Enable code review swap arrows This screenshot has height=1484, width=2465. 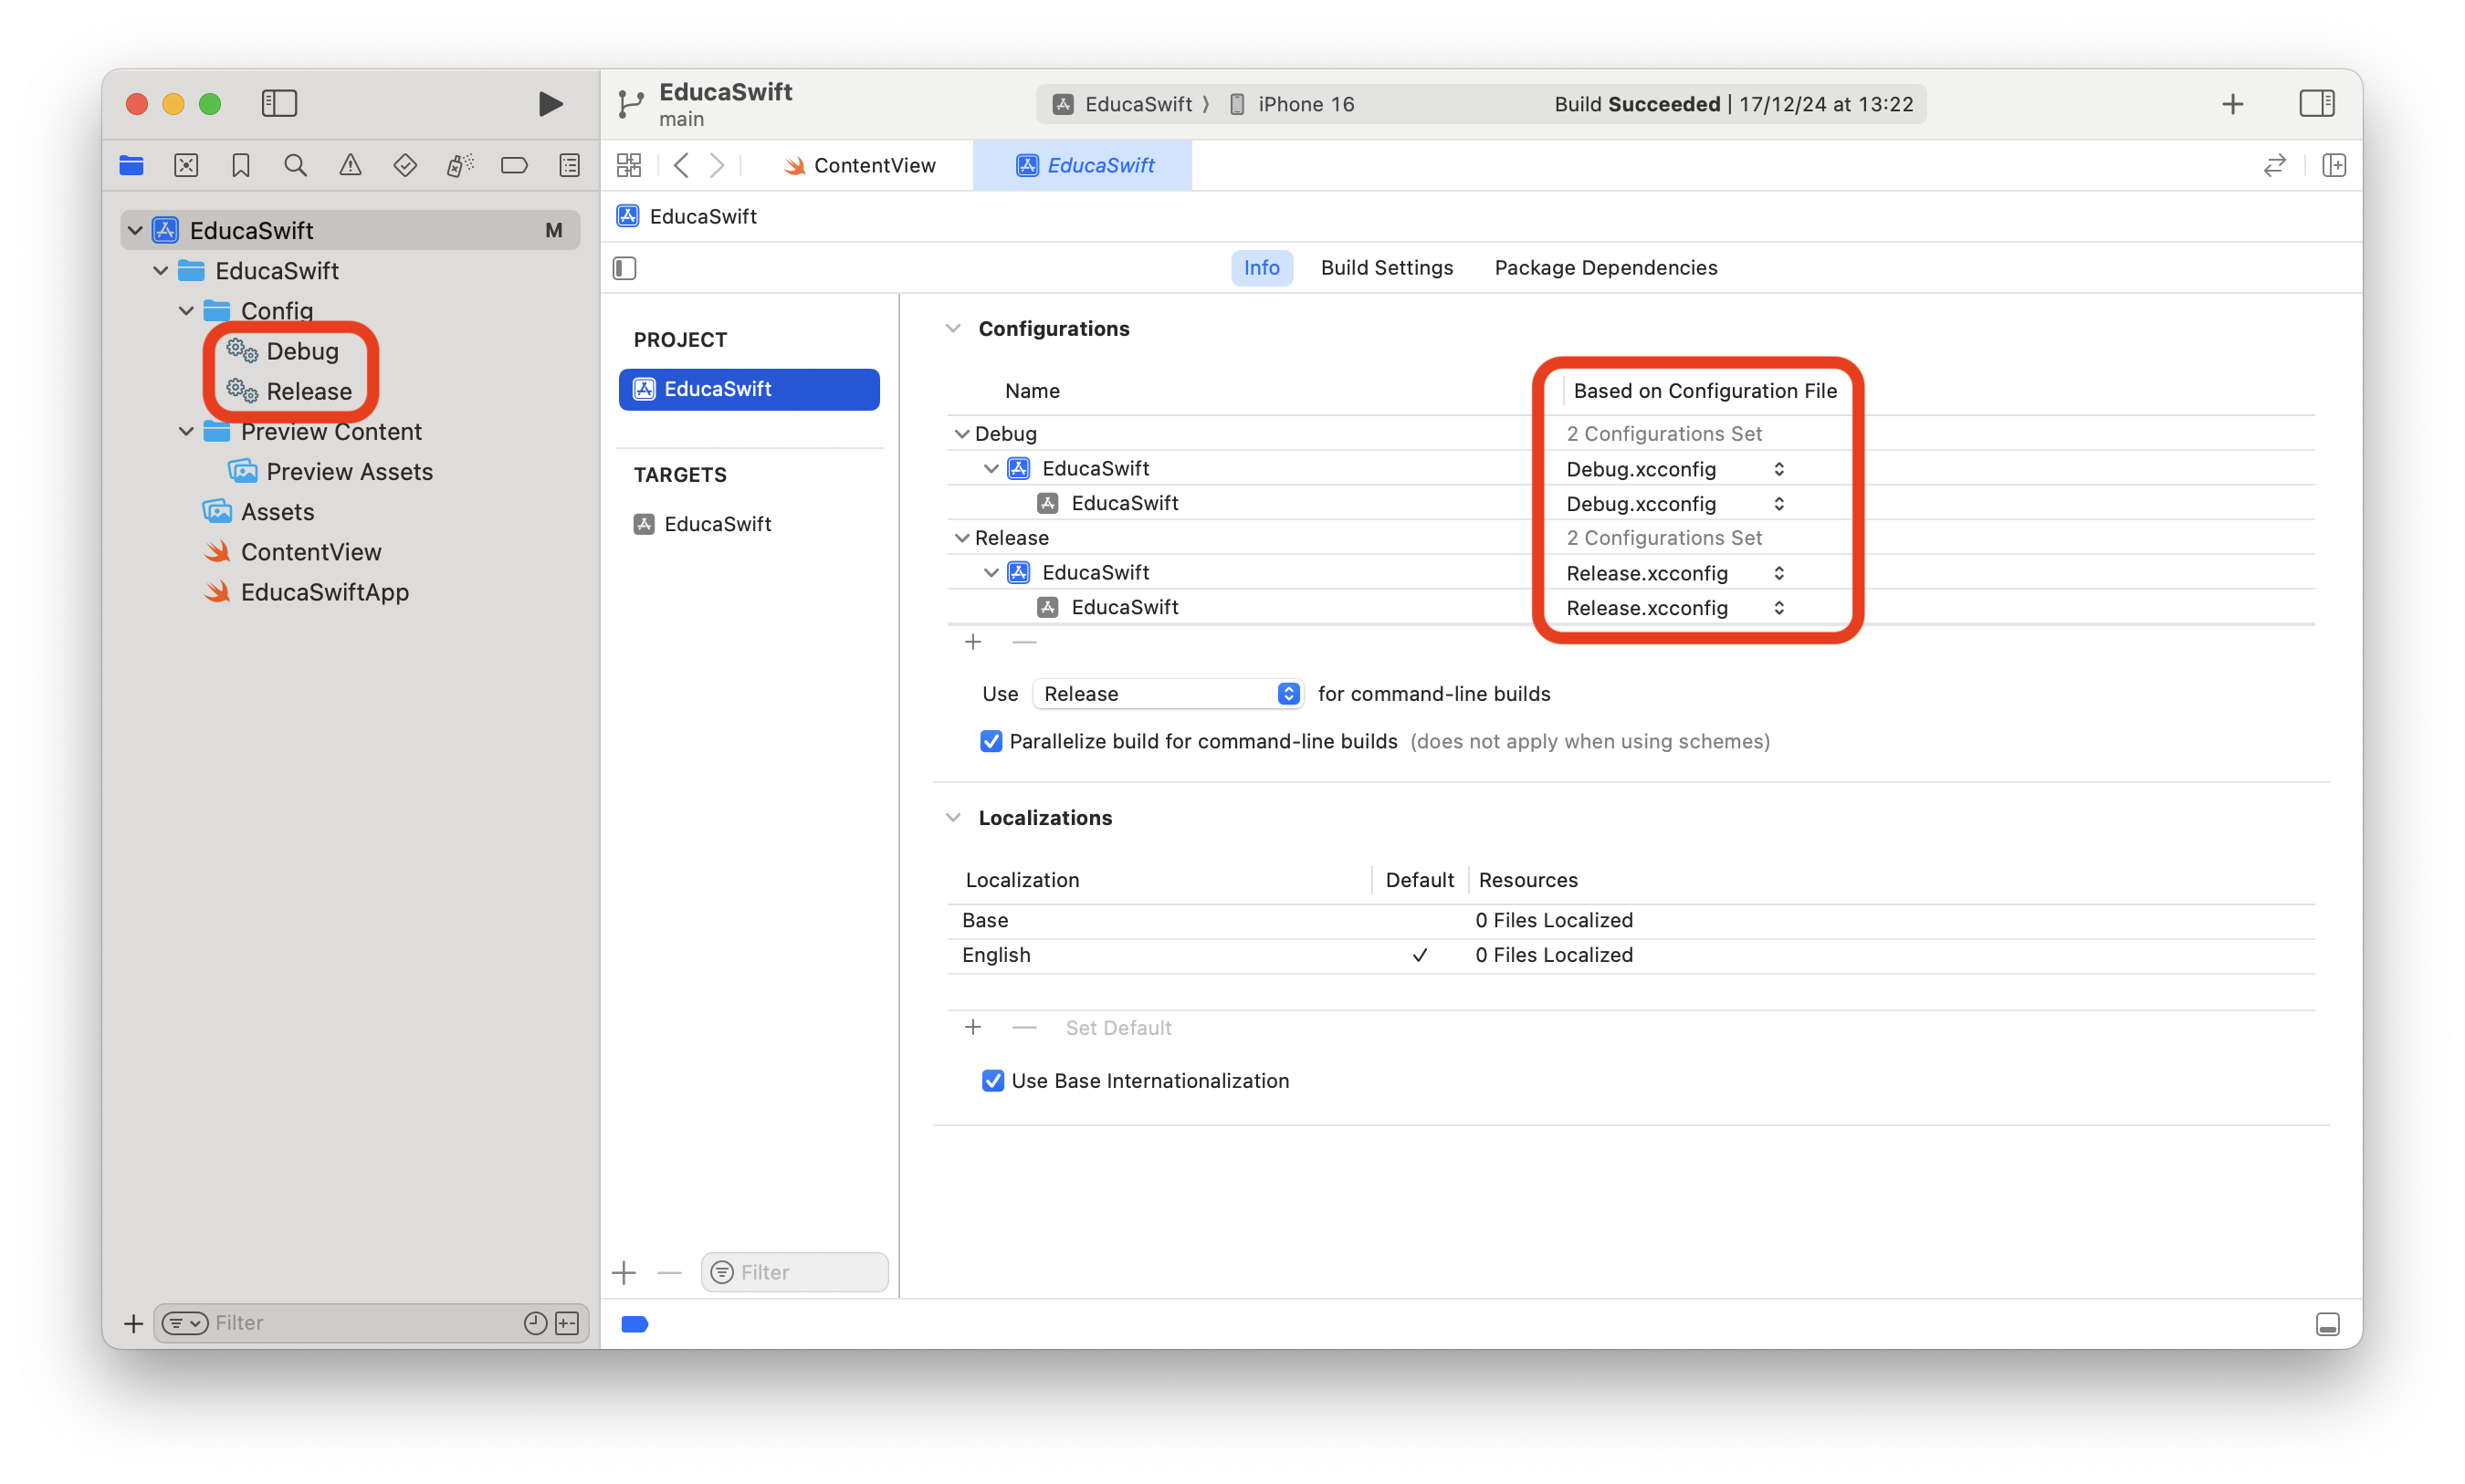[2275, 165]
